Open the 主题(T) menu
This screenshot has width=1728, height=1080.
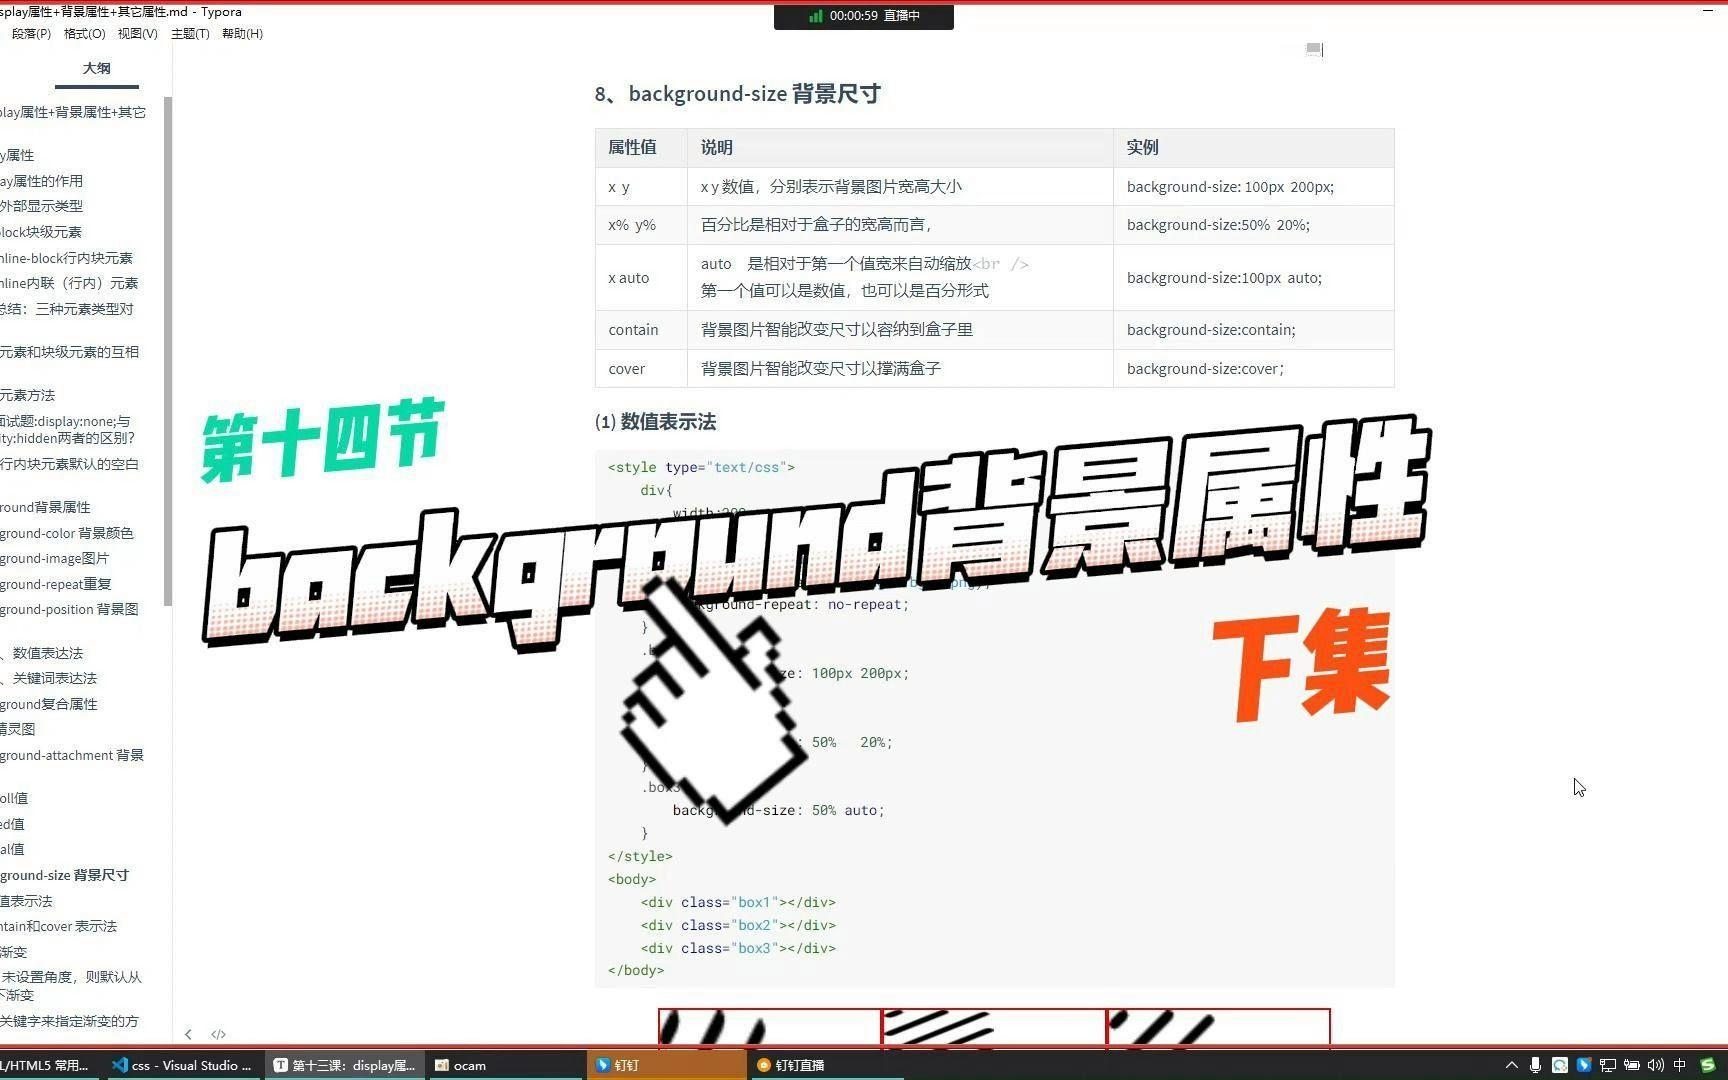point(190,33)
